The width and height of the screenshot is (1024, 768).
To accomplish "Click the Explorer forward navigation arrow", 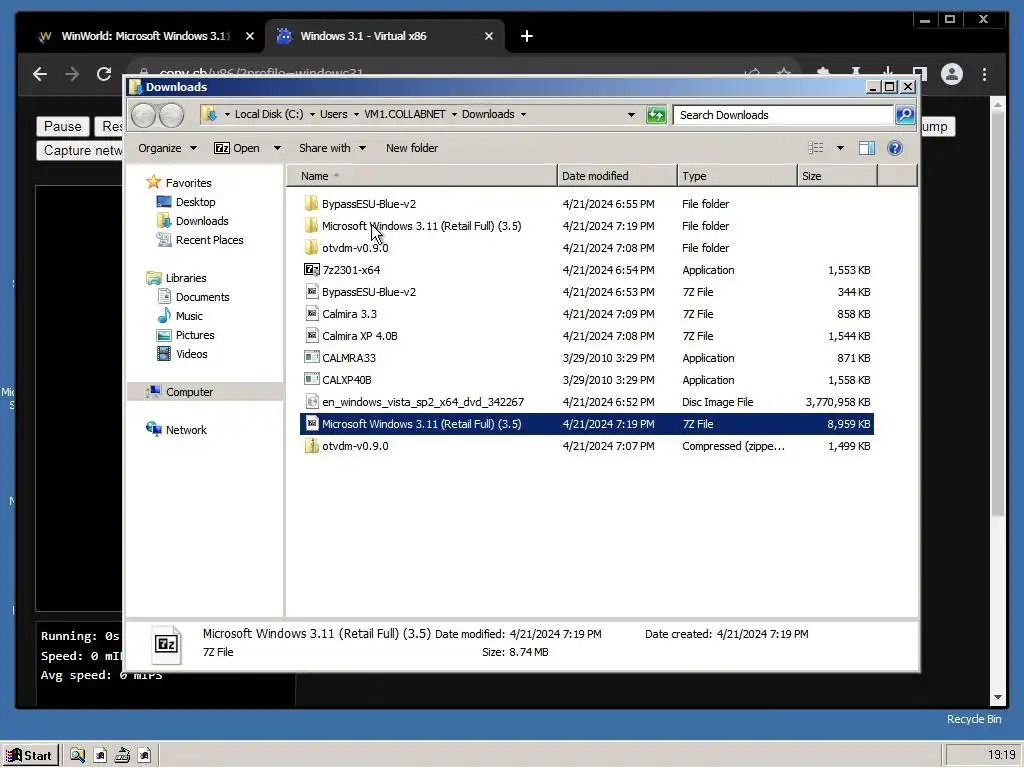I will click(171, 115).
